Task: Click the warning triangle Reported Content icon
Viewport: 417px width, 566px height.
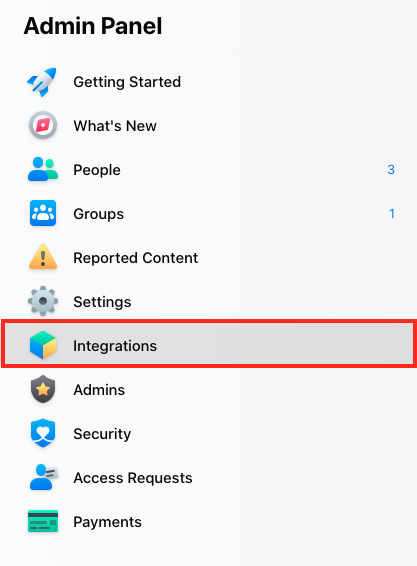Action: coord(43,257)
